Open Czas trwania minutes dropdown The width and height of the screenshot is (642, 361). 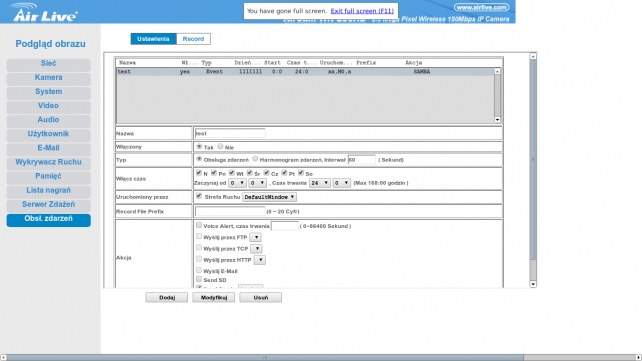341,183
